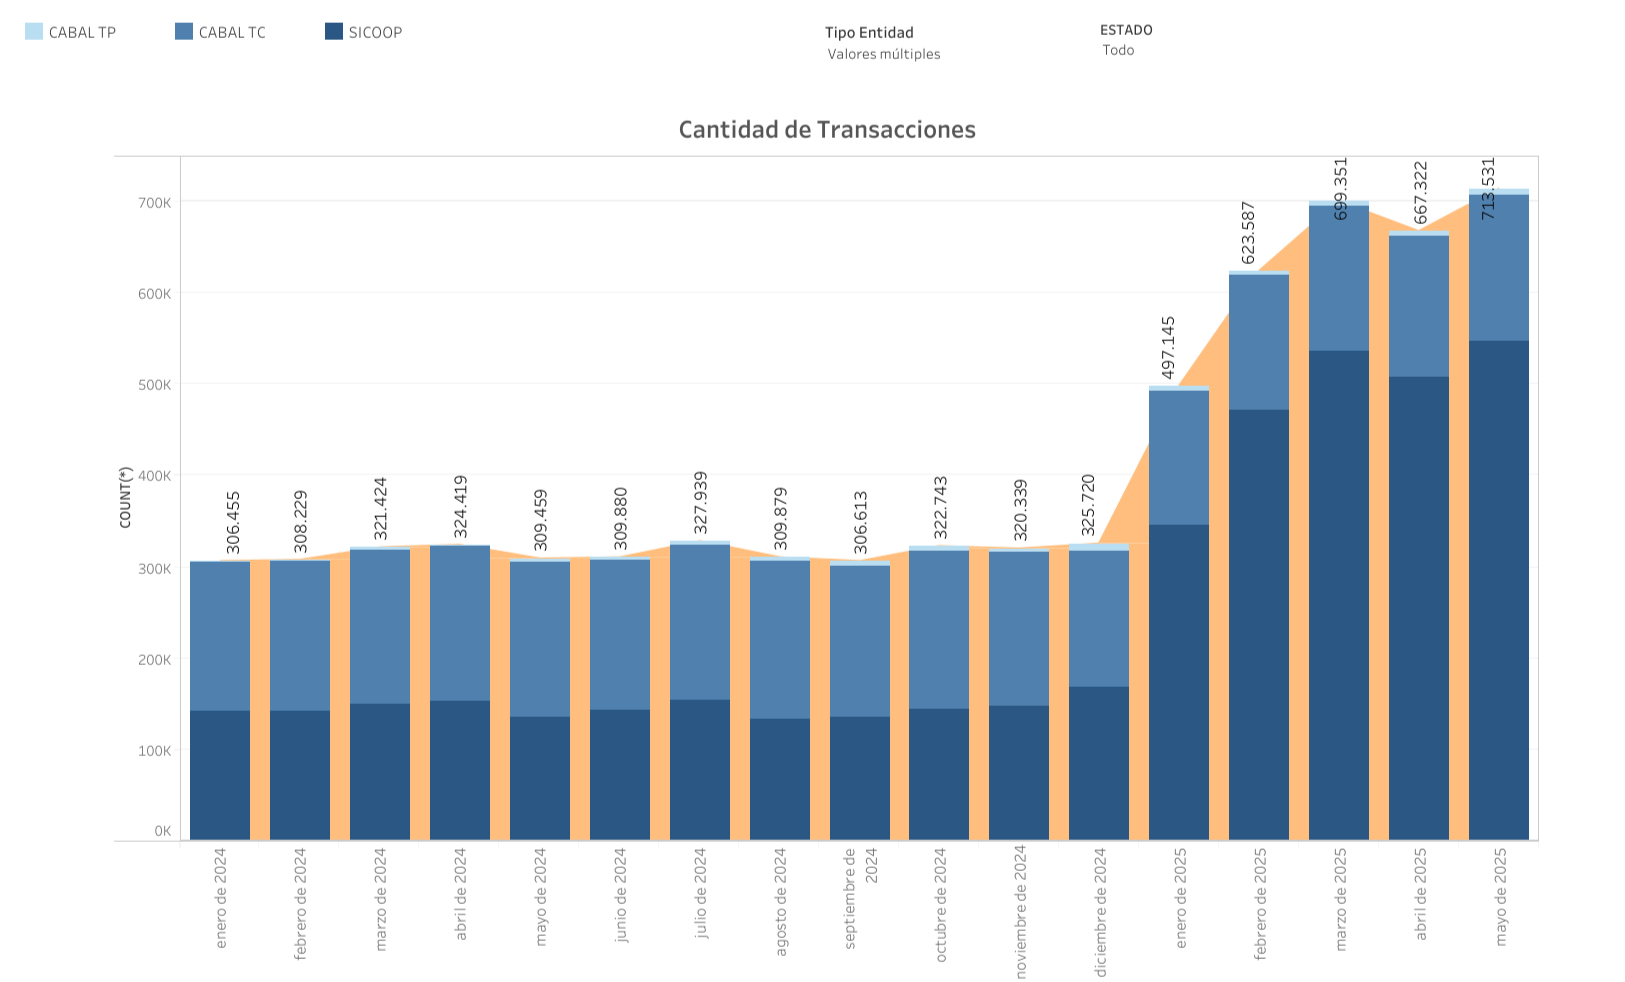This screenshot has width=1625, height=982.
Task: Click the 497.145 label above enero 2025
Action: click(1168, 347)
